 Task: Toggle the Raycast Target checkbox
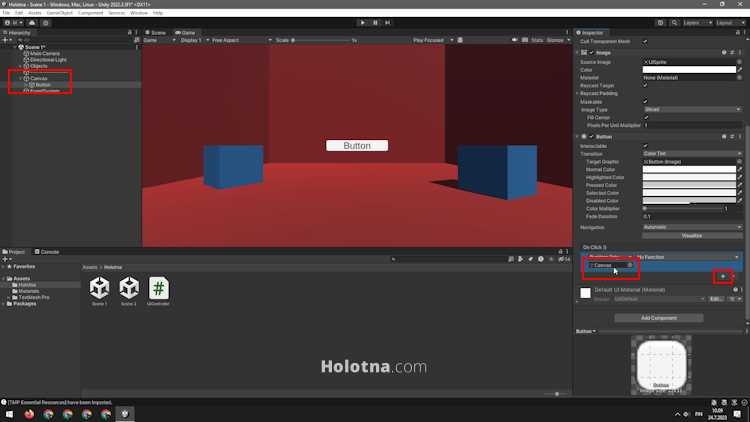645,85
